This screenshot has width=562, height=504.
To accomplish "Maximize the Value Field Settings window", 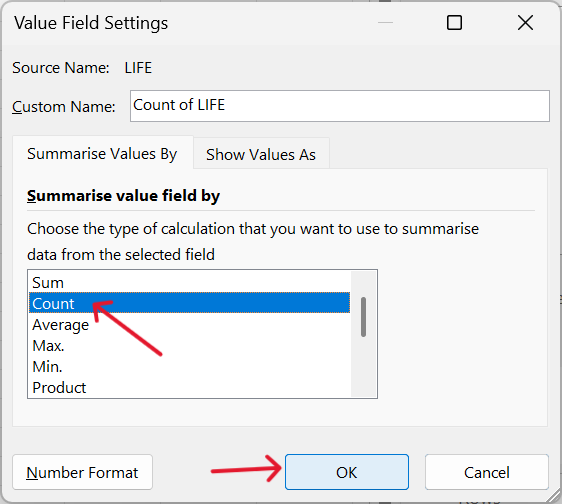I will [454, 23].
